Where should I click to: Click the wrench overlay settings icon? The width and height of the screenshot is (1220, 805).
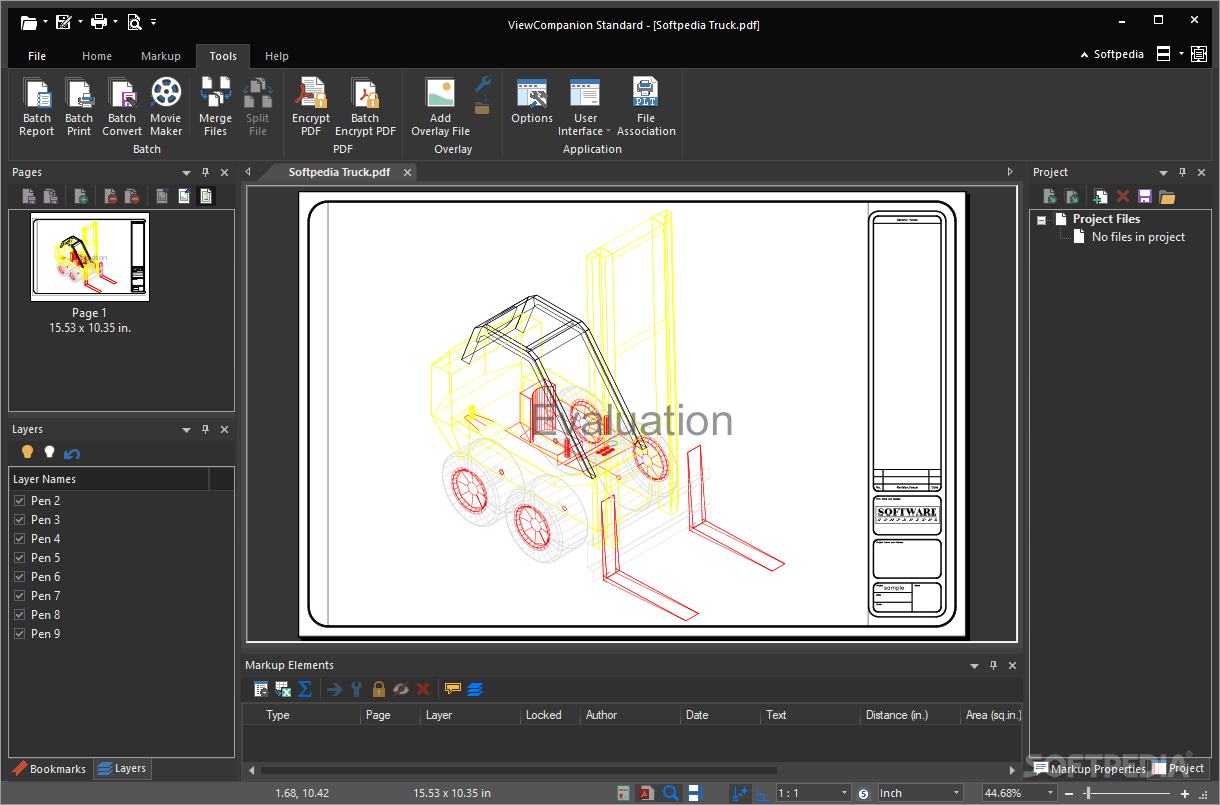482,85
